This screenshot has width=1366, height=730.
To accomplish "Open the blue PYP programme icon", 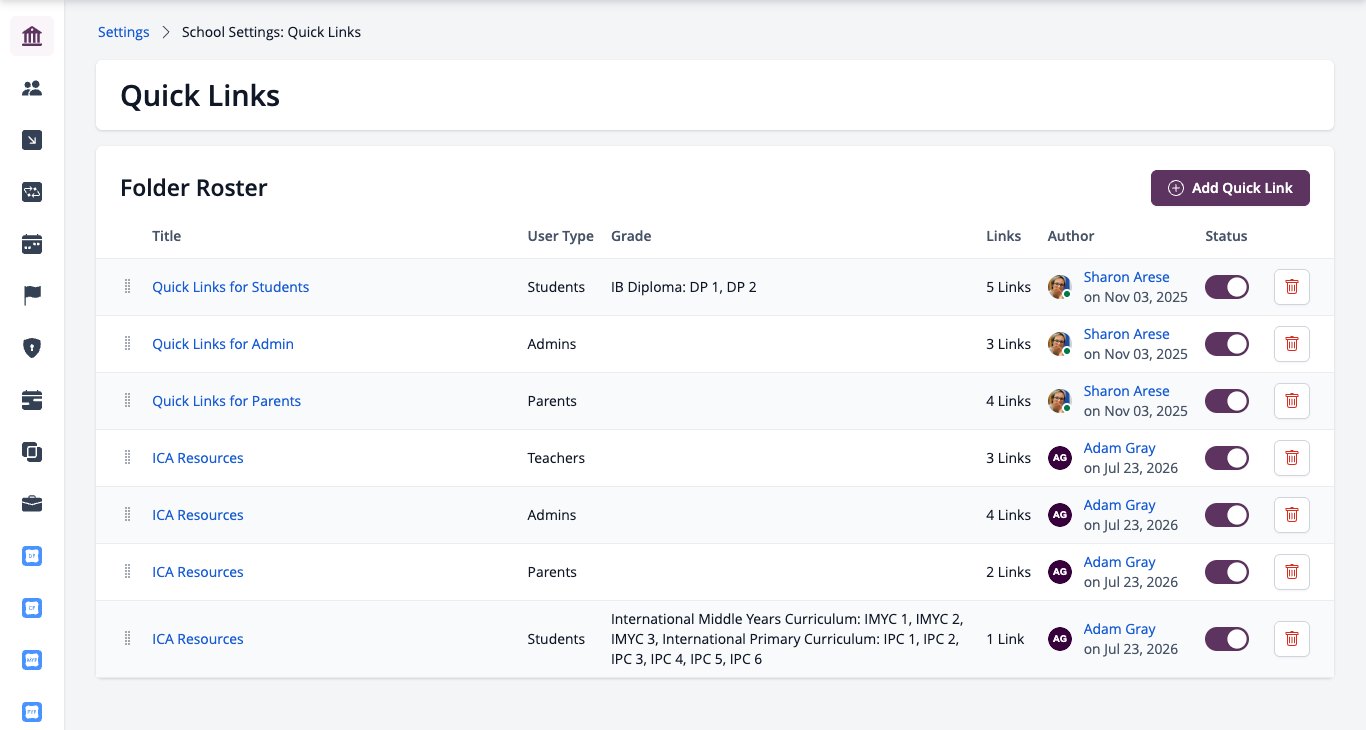I will [32, 712].
